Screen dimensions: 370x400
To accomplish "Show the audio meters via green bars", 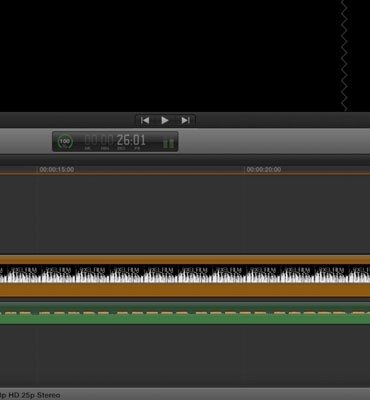I will point(169,143).
